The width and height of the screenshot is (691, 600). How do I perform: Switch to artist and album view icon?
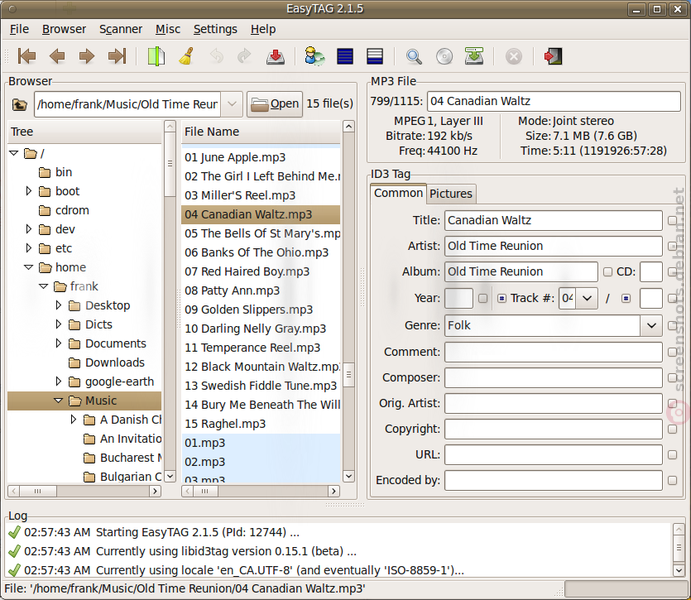[x=314, y=56]
